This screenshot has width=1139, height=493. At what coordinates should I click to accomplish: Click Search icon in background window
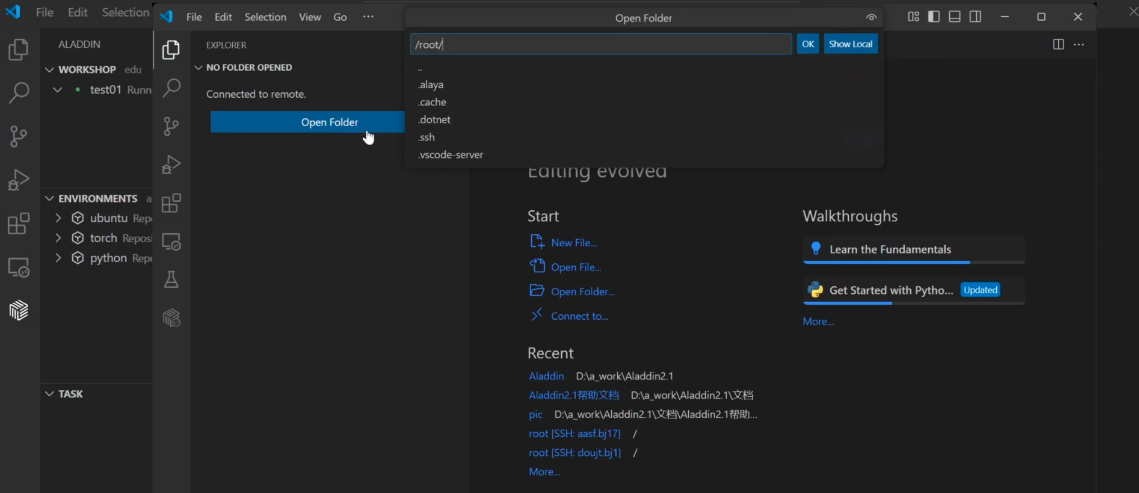click(x=18, y=92)
